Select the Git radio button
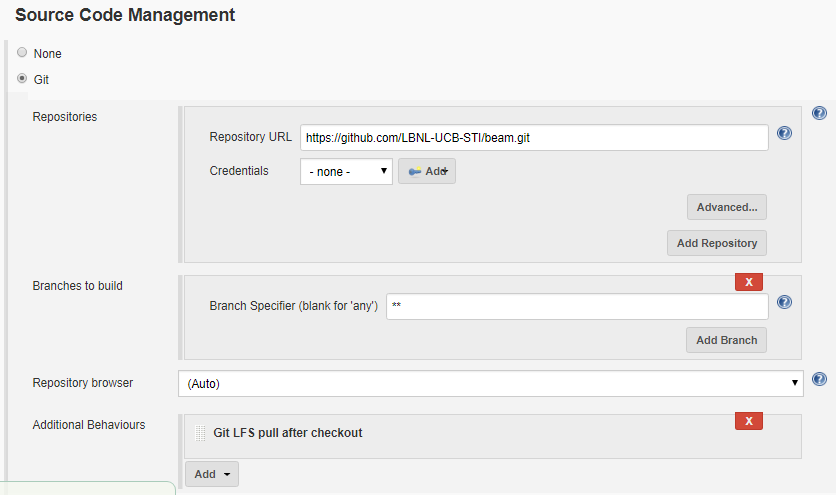 pyautogui.click(x=22, y=78)
